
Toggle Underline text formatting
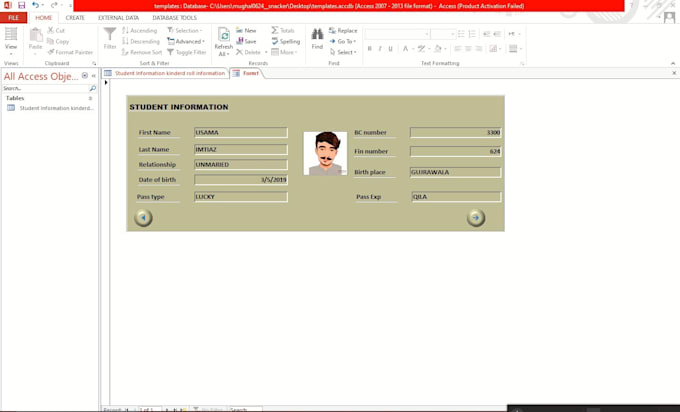(x=390, y=49)
